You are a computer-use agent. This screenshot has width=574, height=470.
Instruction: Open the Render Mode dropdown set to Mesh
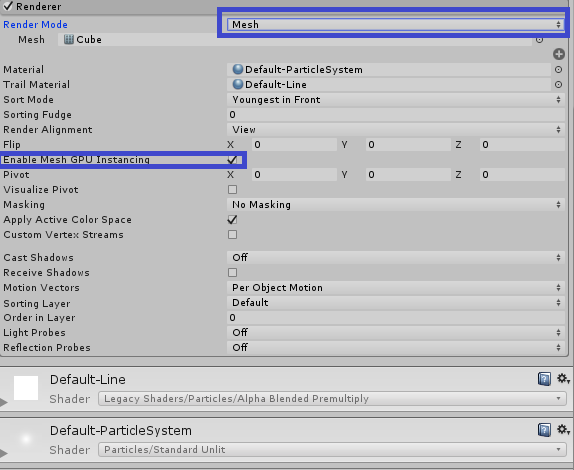click(x=395, y=25)
